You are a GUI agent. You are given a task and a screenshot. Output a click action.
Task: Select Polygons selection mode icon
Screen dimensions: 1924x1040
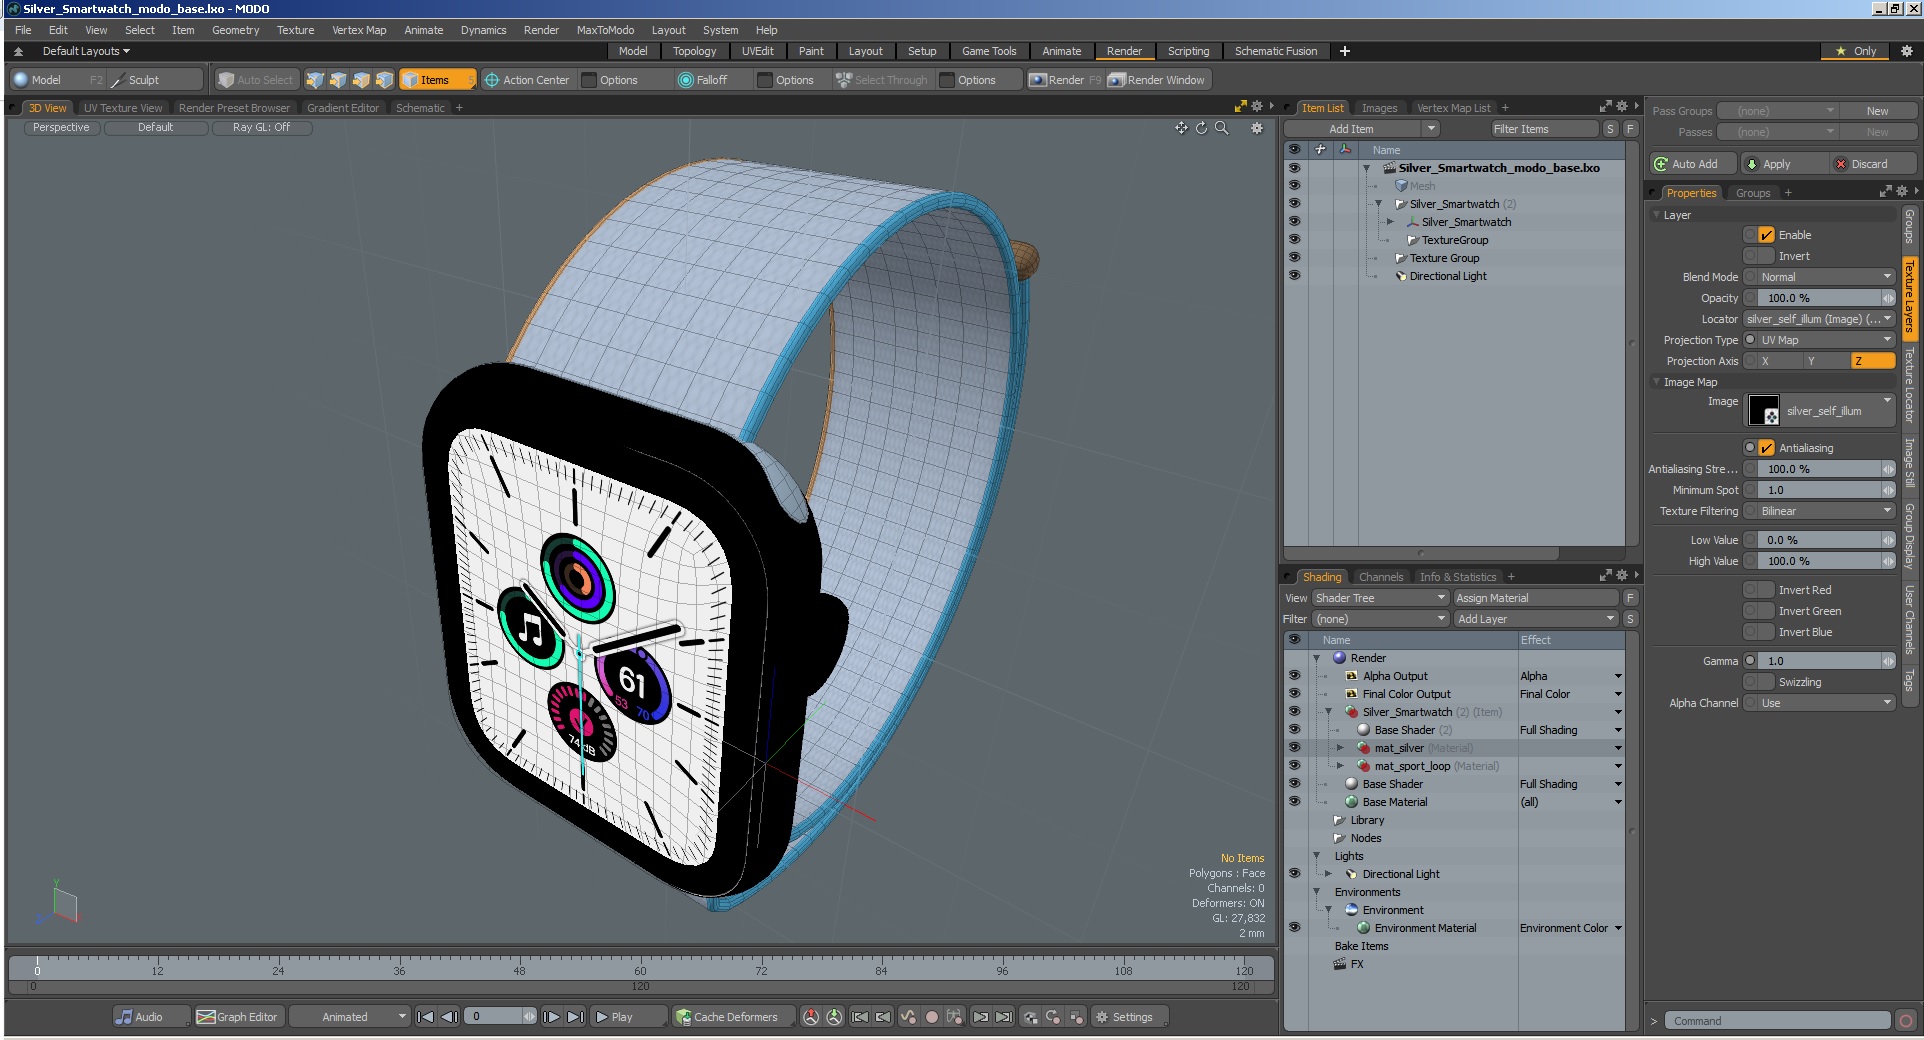(x=361, y=80)
